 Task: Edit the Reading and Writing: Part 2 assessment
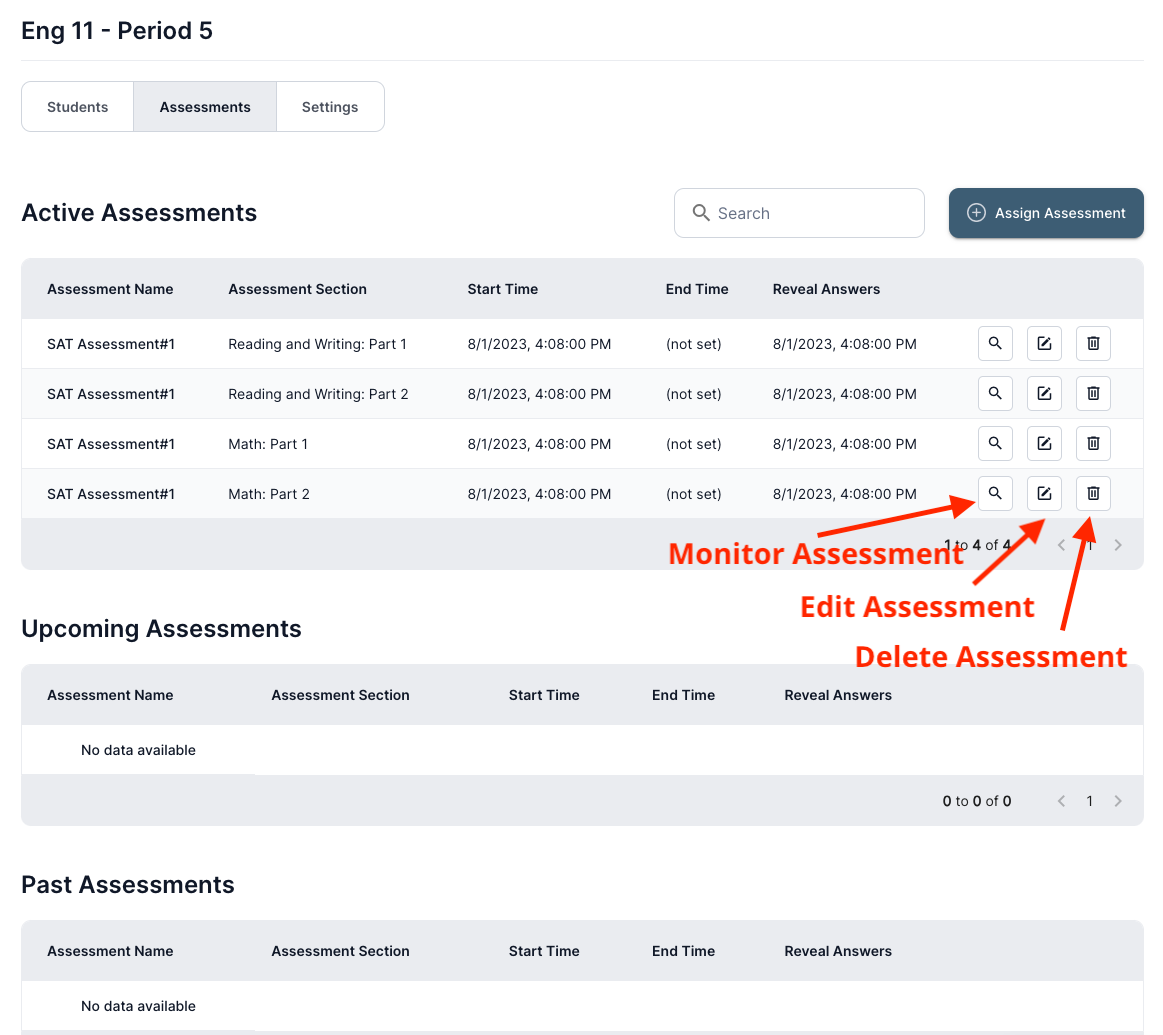point(1044,393)
